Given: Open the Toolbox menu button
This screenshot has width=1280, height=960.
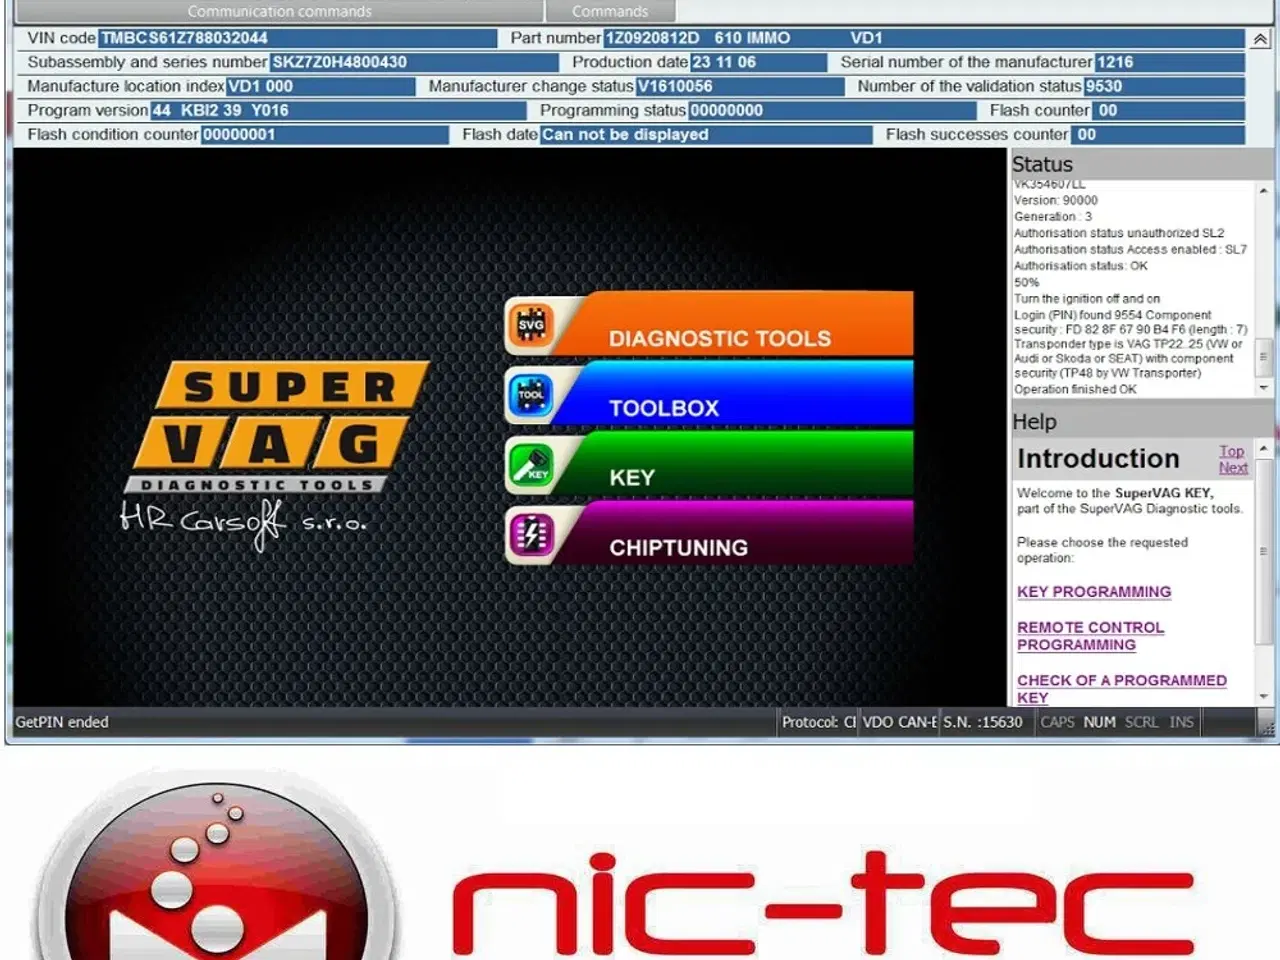Looking at the screenshot, I should pyautogui.click(x=709, y=395).
